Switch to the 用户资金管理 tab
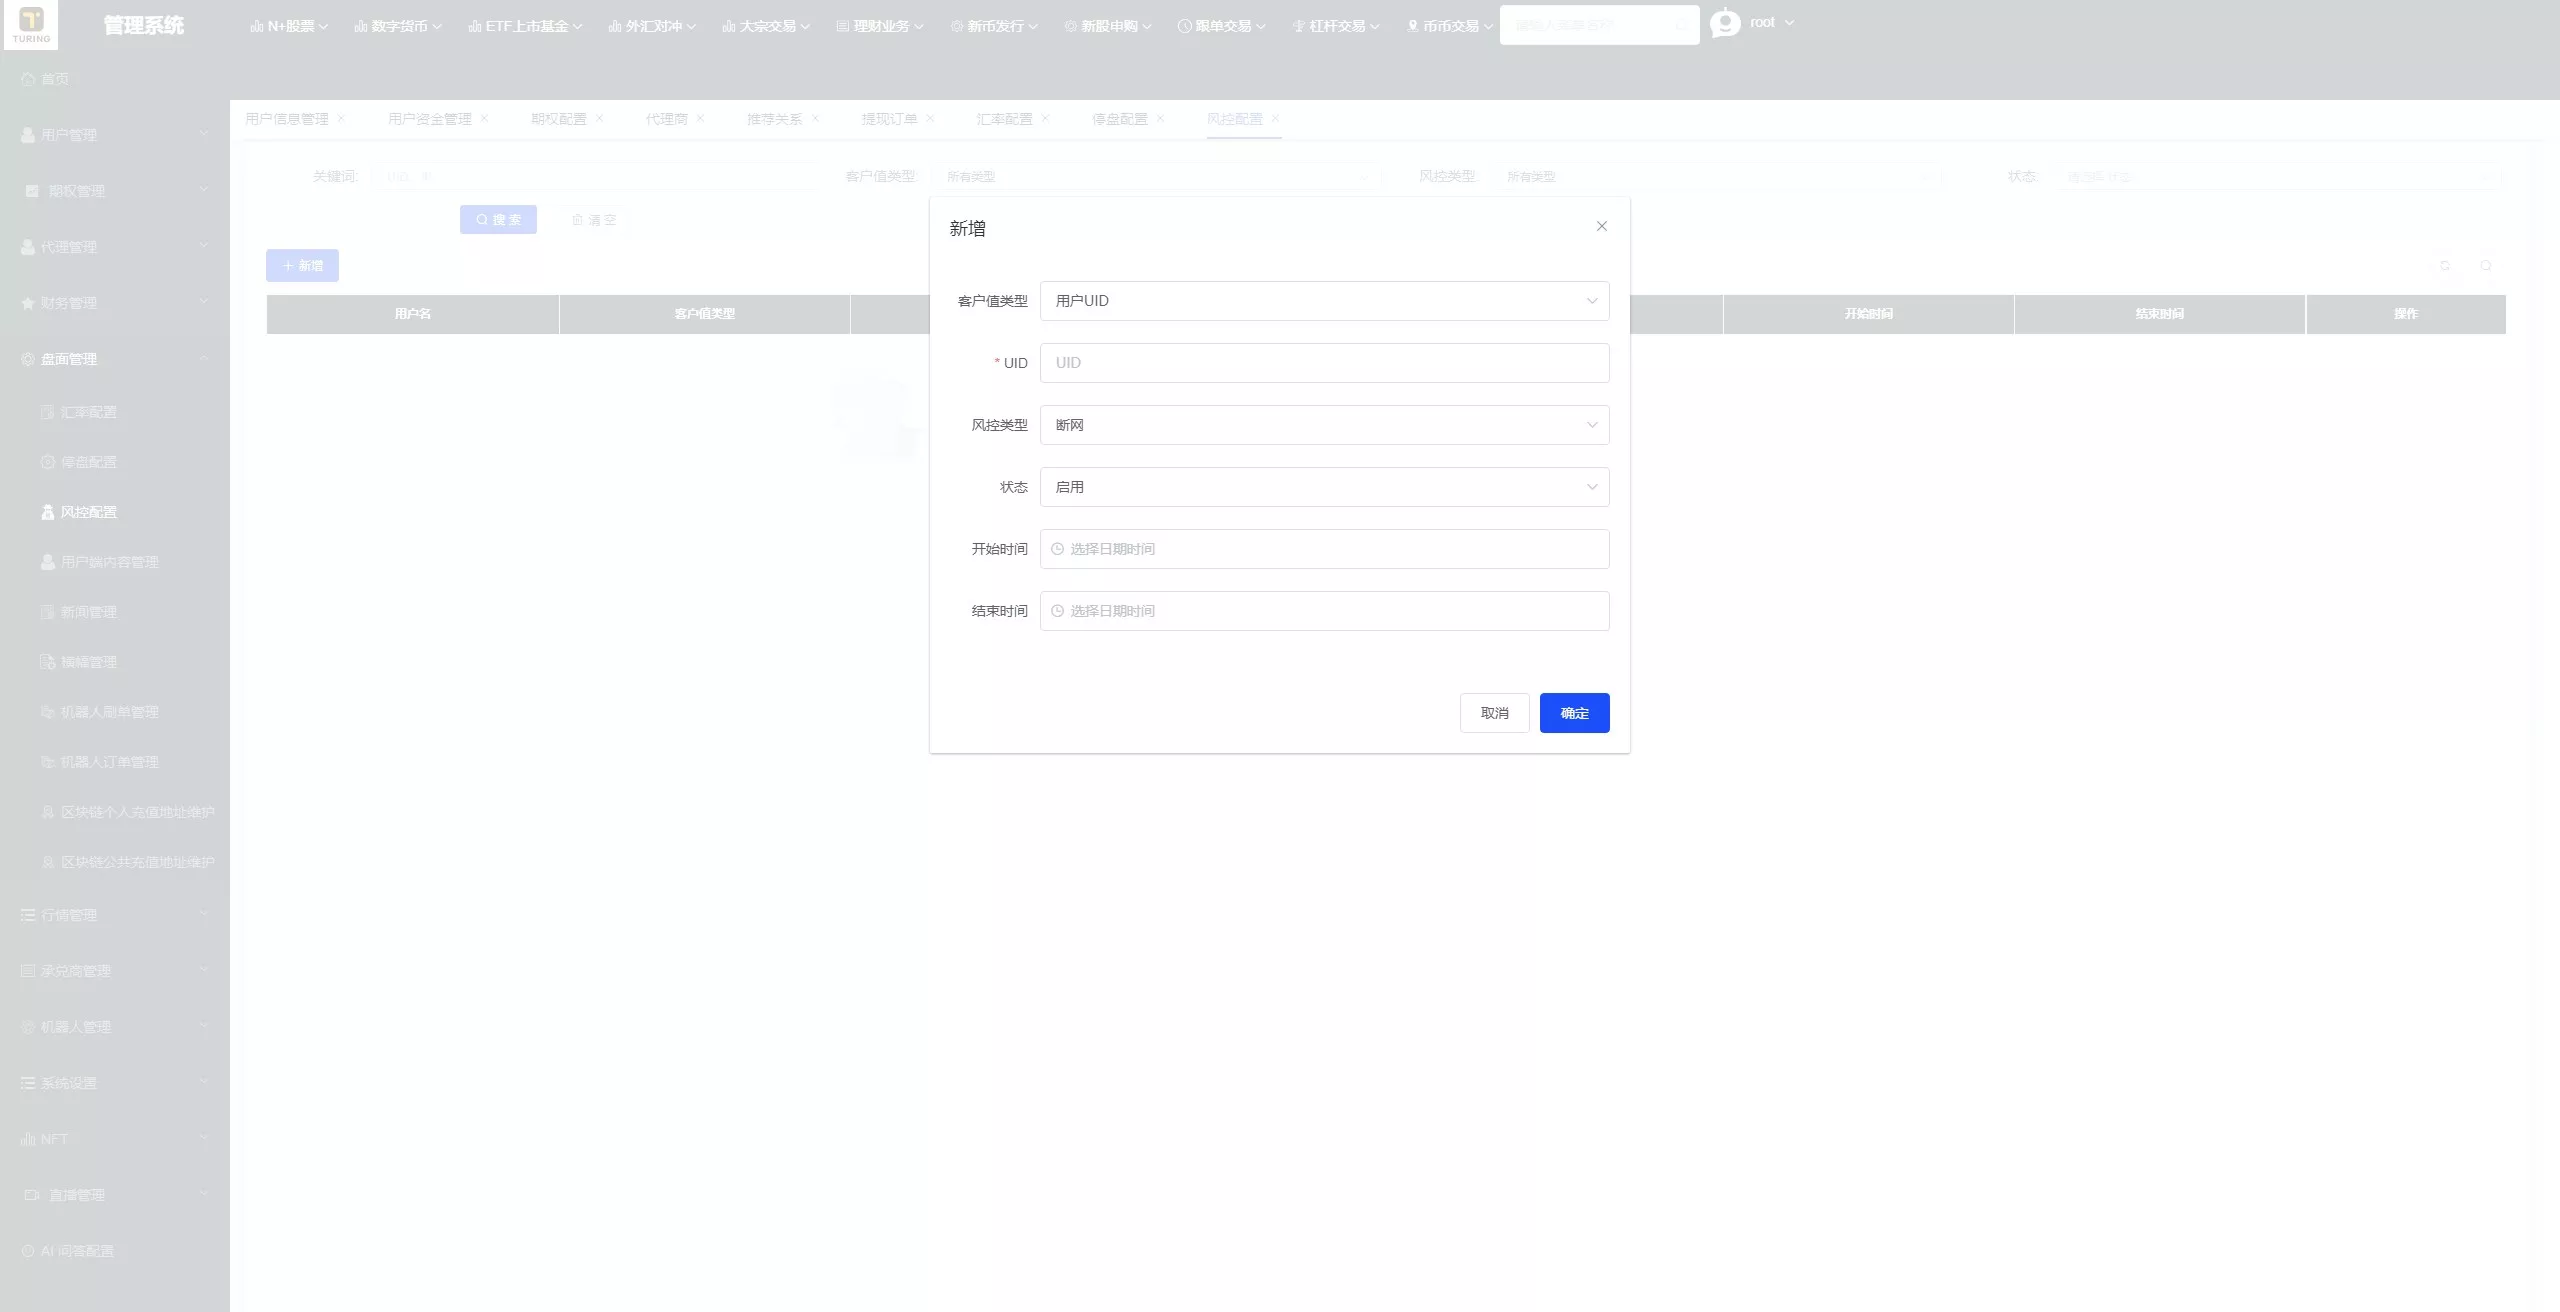The height and width of the screenshot is (1312, 2560). click(x=430, y=119)
